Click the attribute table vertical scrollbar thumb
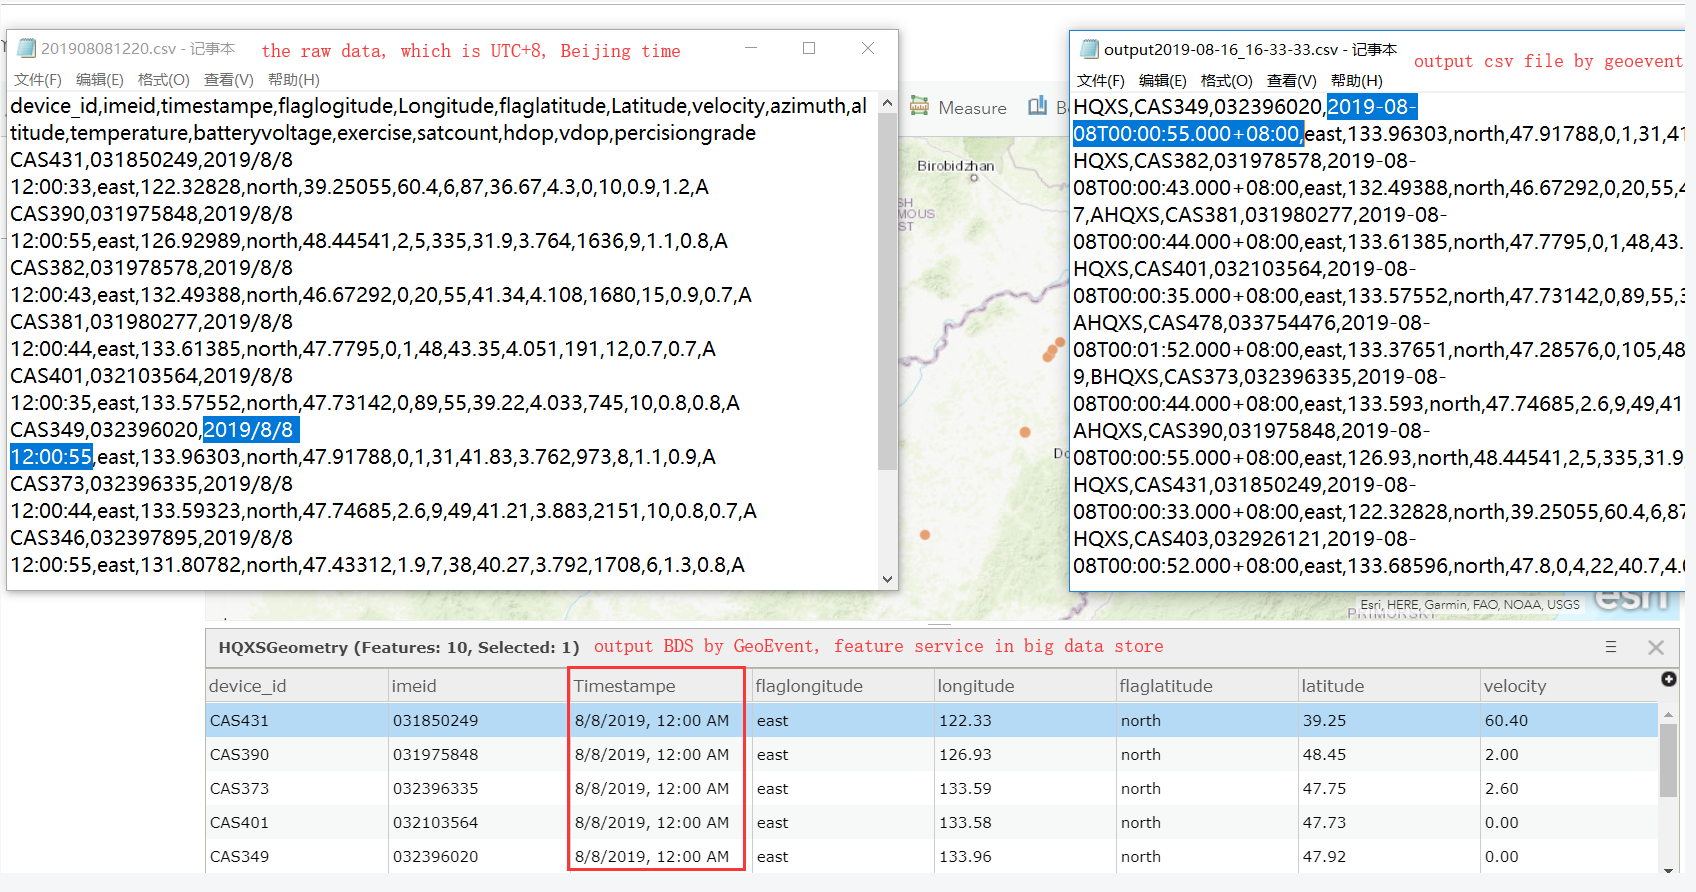 tap(1668, 760)
